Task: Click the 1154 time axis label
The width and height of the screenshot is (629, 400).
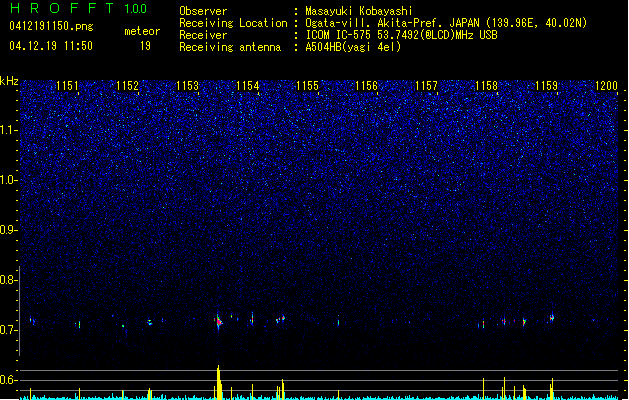Action: point(248,86)
